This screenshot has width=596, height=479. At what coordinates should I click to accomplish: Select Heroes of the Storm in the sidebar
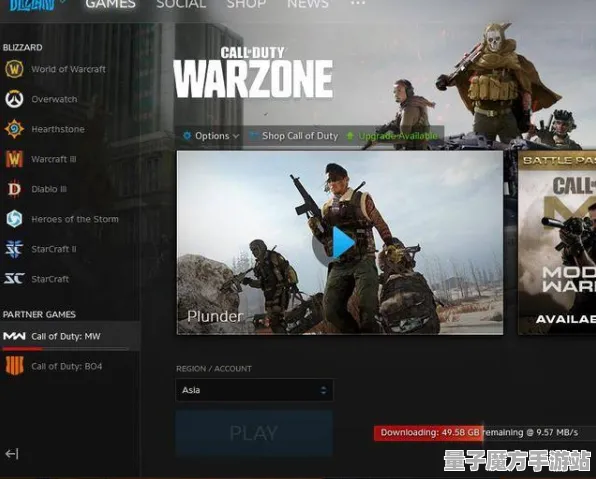[x=70, y=219]
